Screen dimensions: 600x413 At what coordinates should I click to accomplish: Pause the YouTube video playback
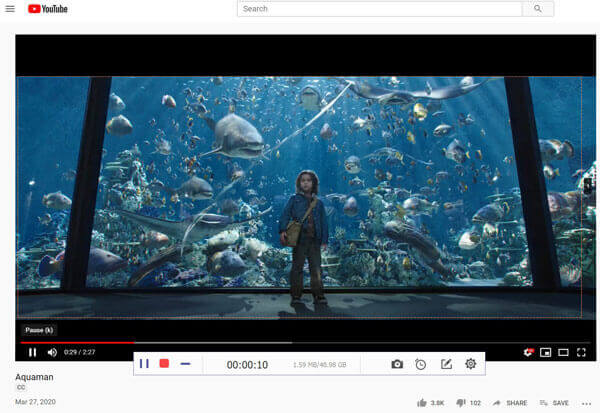tap(33, 352)
